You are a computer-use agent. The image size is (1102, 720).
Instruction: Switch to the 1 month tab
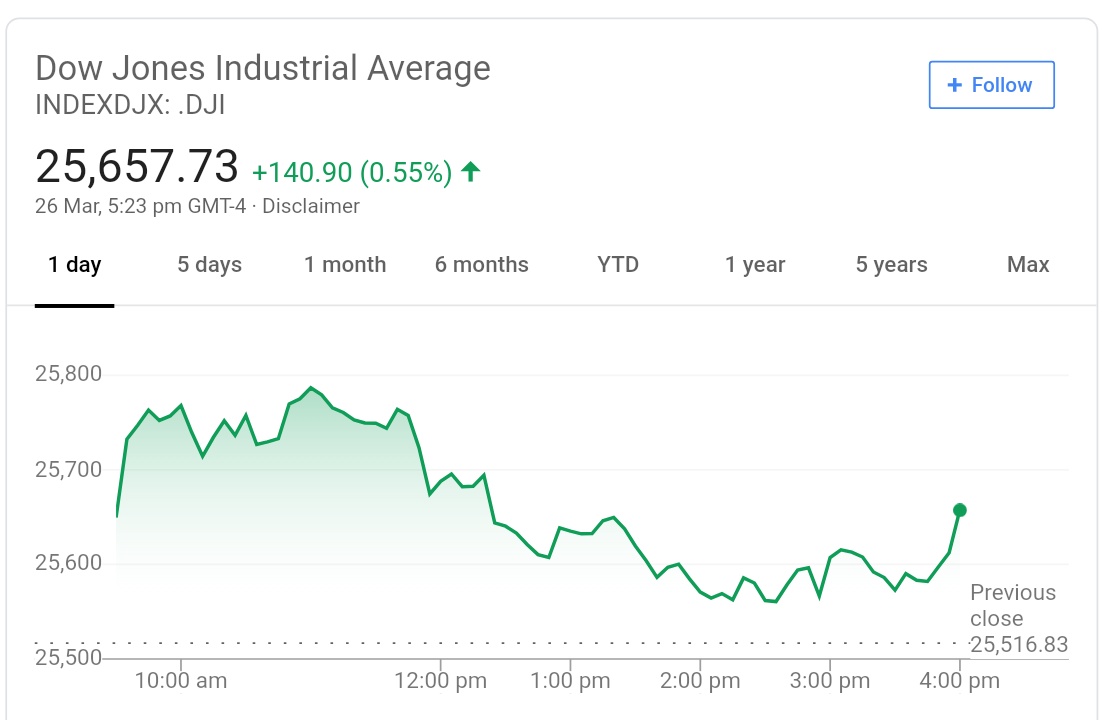click(345, 265)
